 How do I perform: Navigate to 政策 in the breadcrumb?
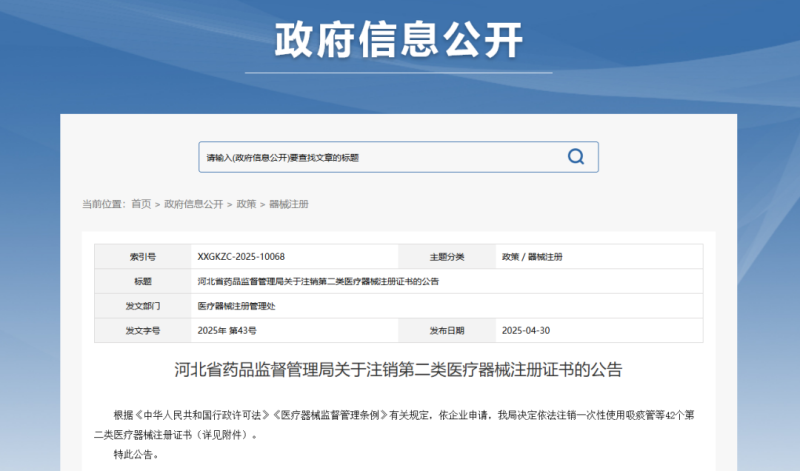[x=246, y=204]
